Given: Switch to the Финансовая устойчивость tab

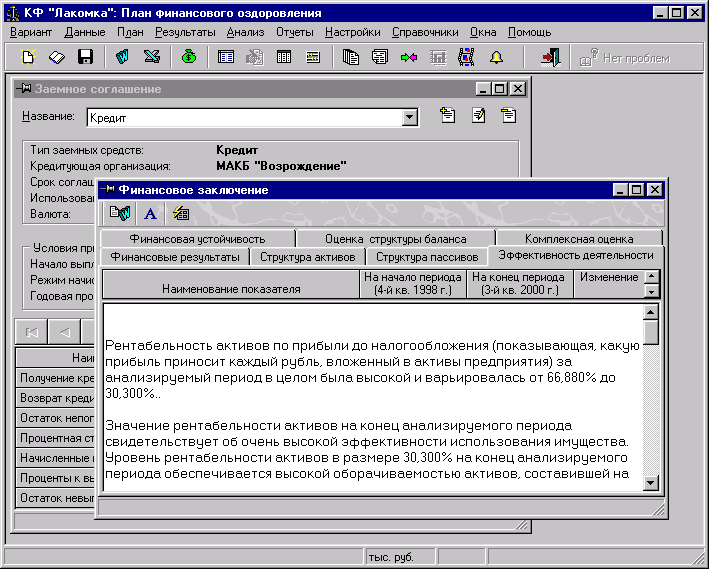Looking at the screenshot, I should [197, 238].
